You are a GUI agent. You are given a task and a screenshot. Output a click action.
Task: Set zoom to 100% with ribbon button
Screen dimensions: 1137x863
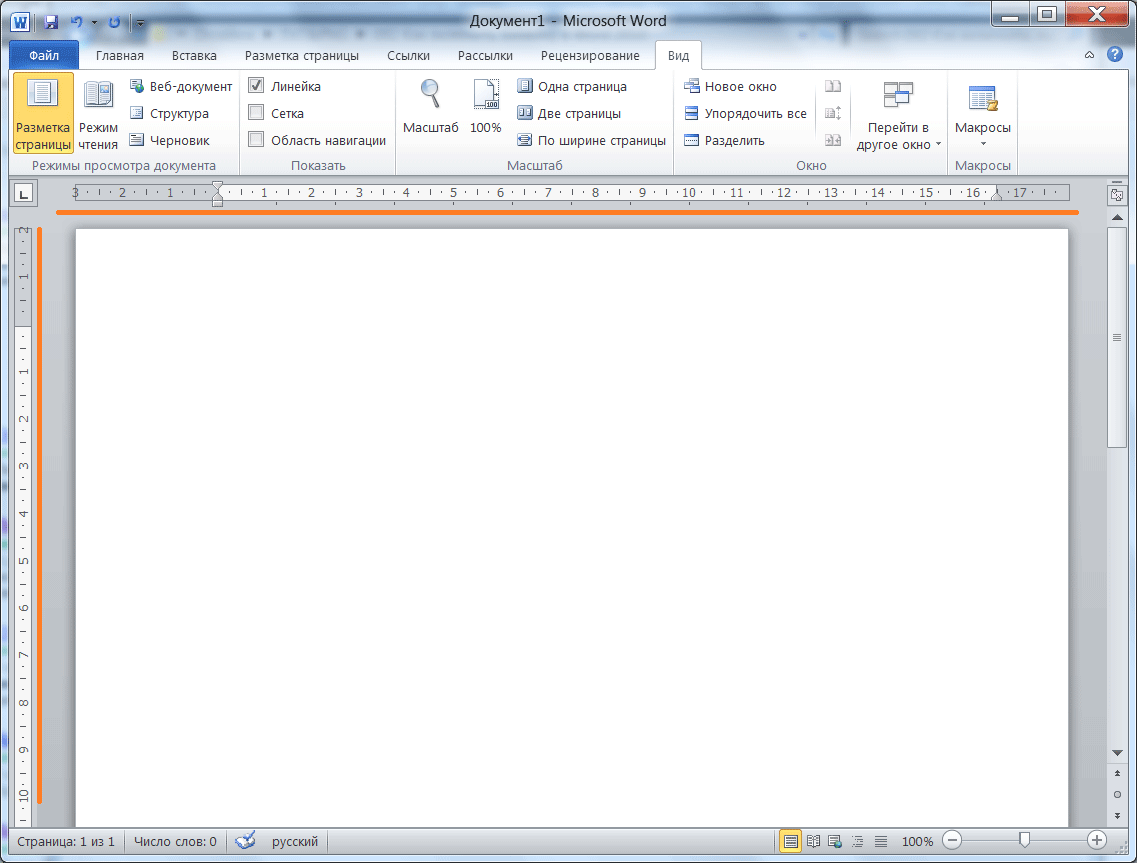click(x=485, y=107)
